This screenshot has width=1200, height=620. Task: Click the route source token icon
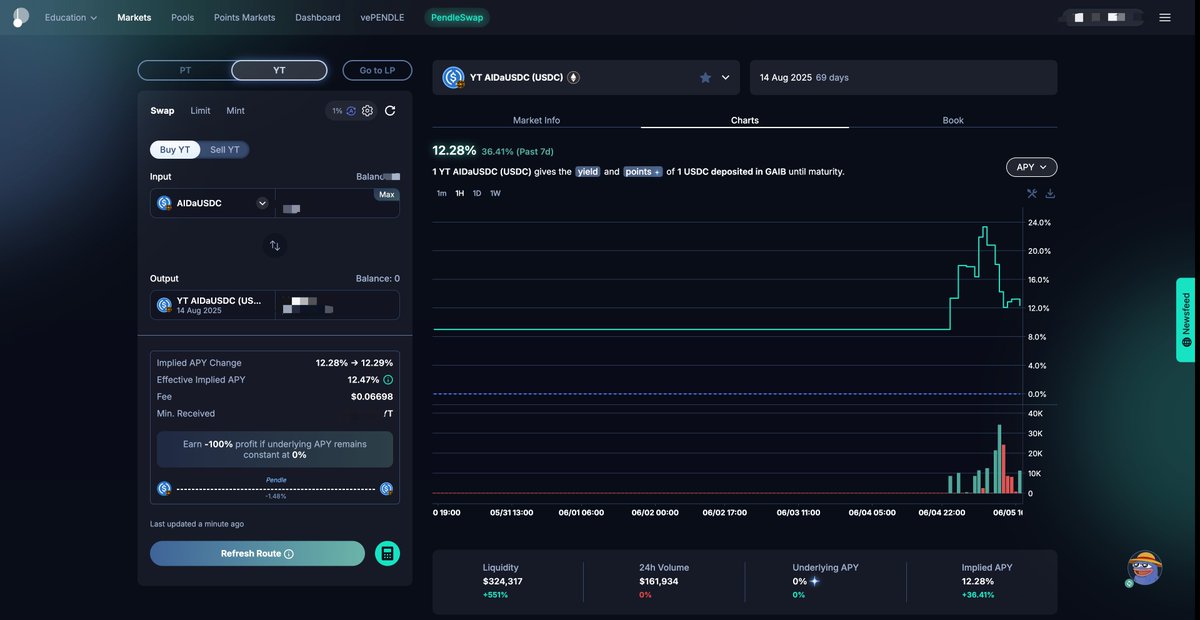(x=164, y=489)
